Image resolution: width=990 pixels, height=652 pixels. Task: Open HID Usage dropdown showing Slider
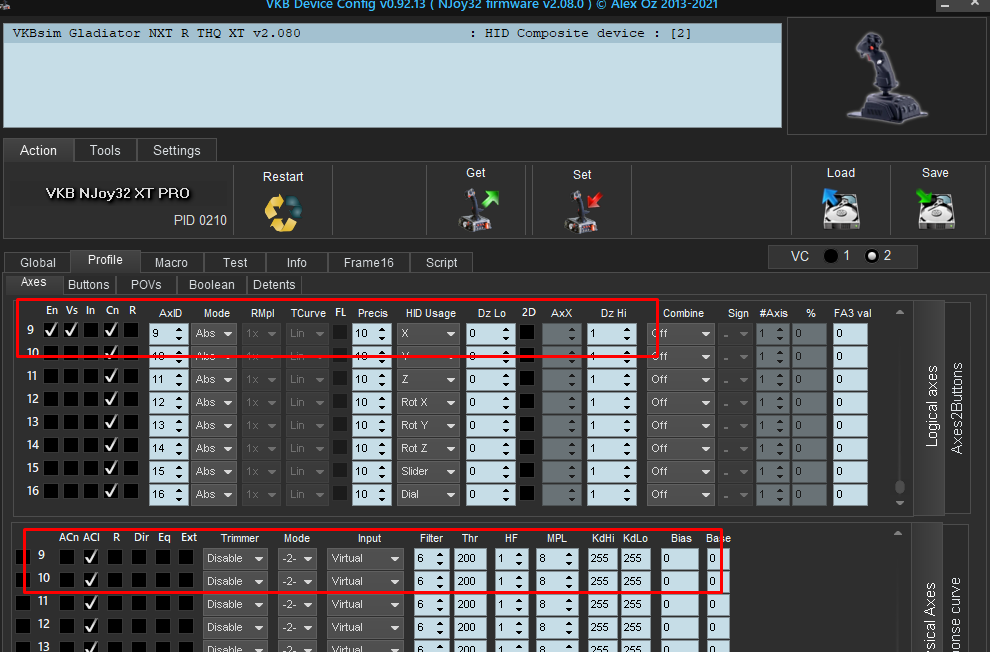click(427, 471)
